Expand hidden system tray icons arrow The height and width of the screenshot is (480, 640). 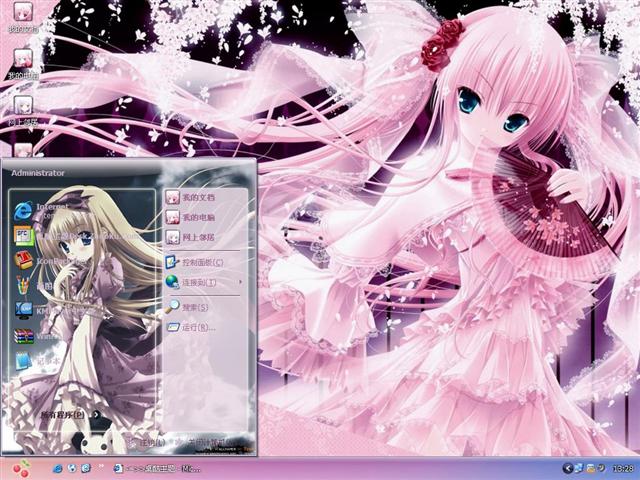(567, 468)
